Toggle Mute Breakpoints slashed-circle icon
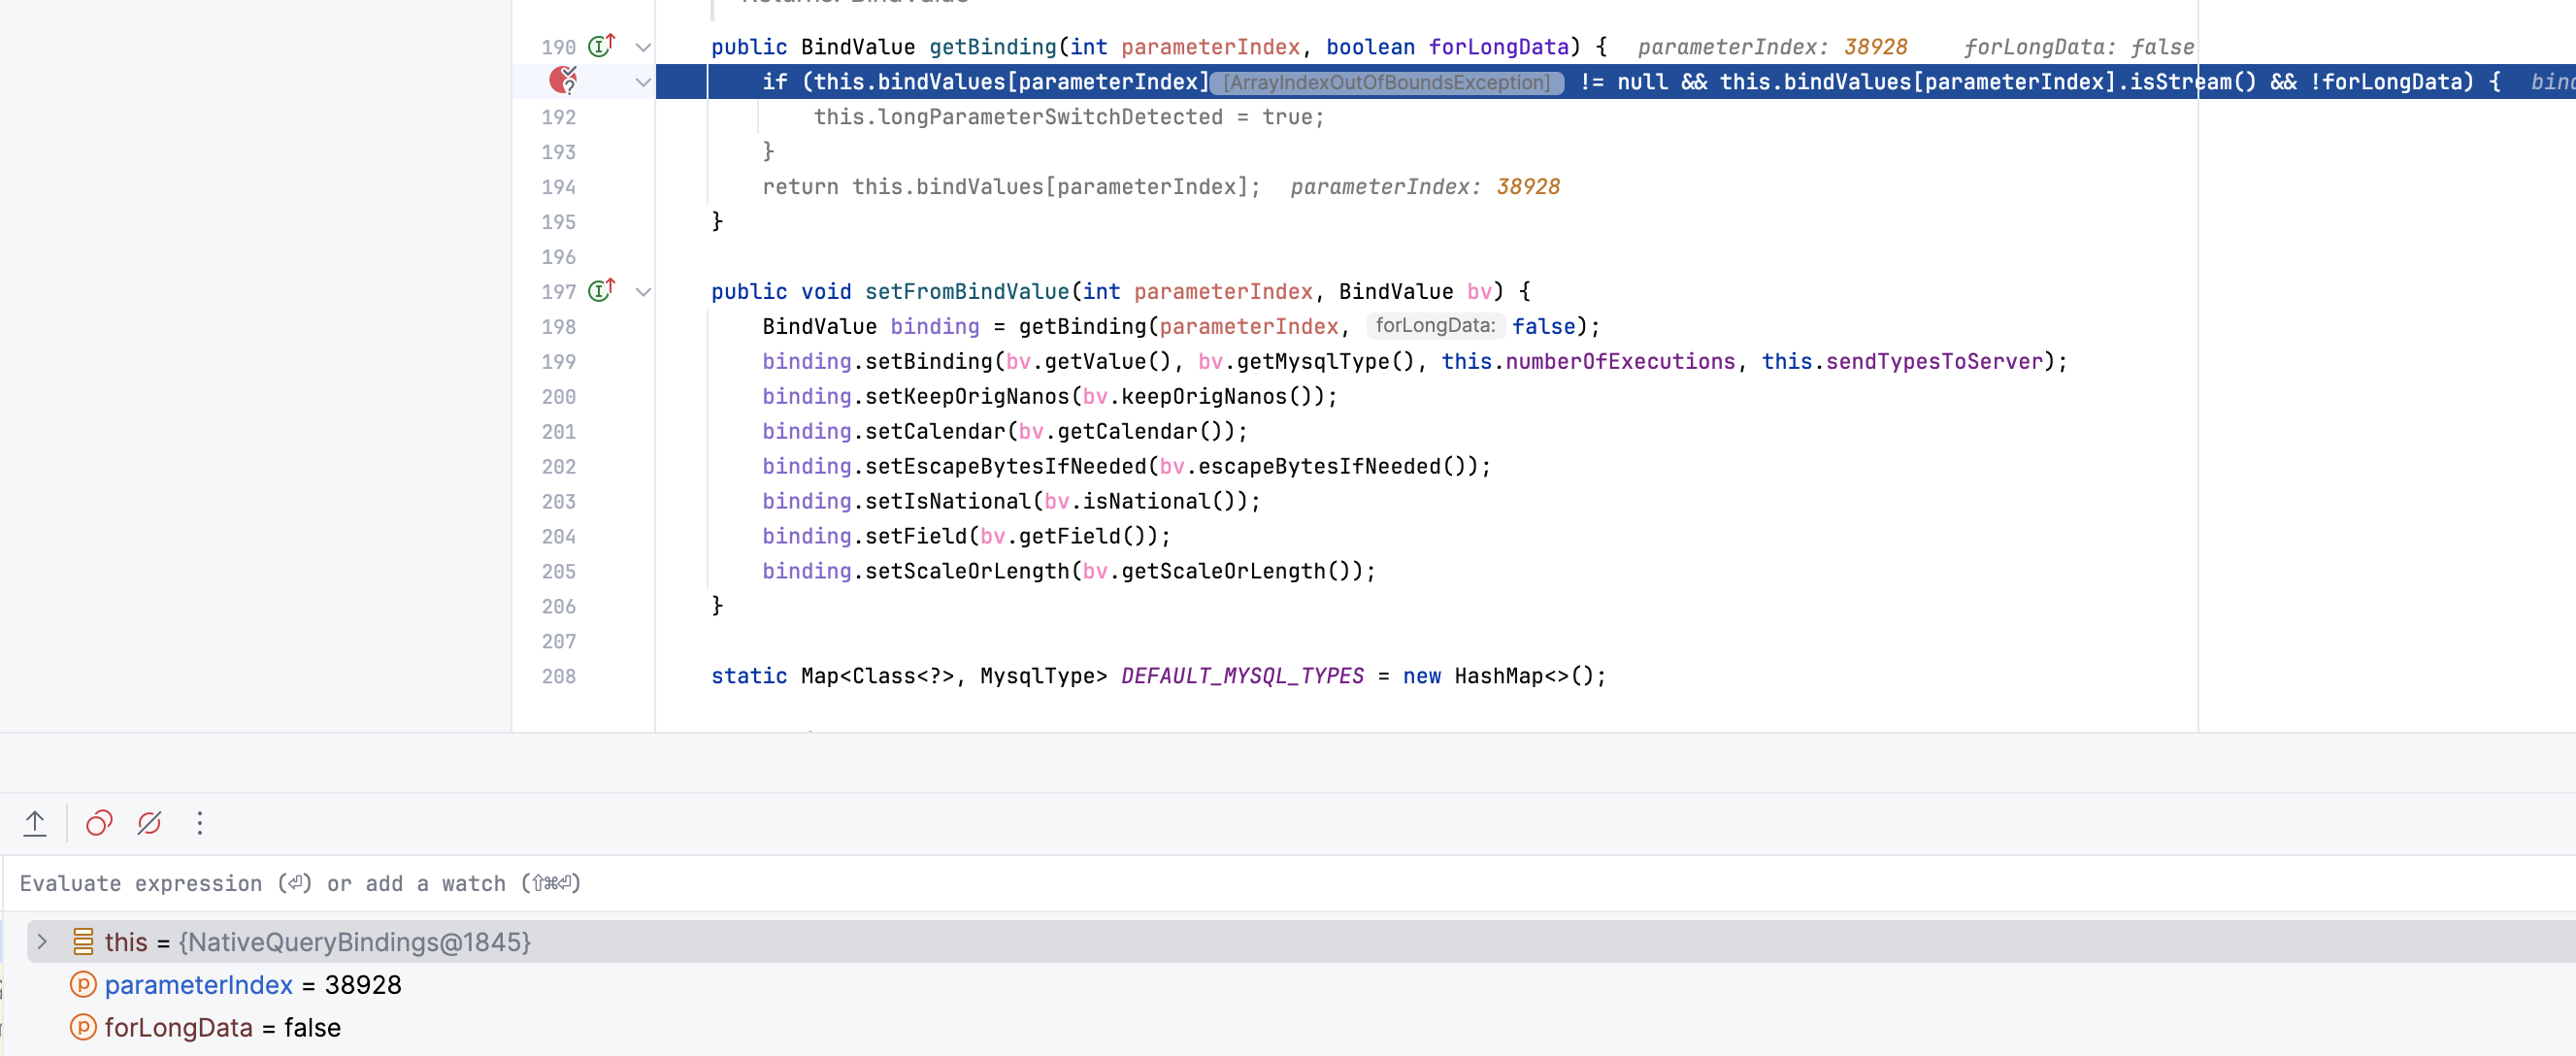Screen dimensions: 2576x1056 click(149, 823)
